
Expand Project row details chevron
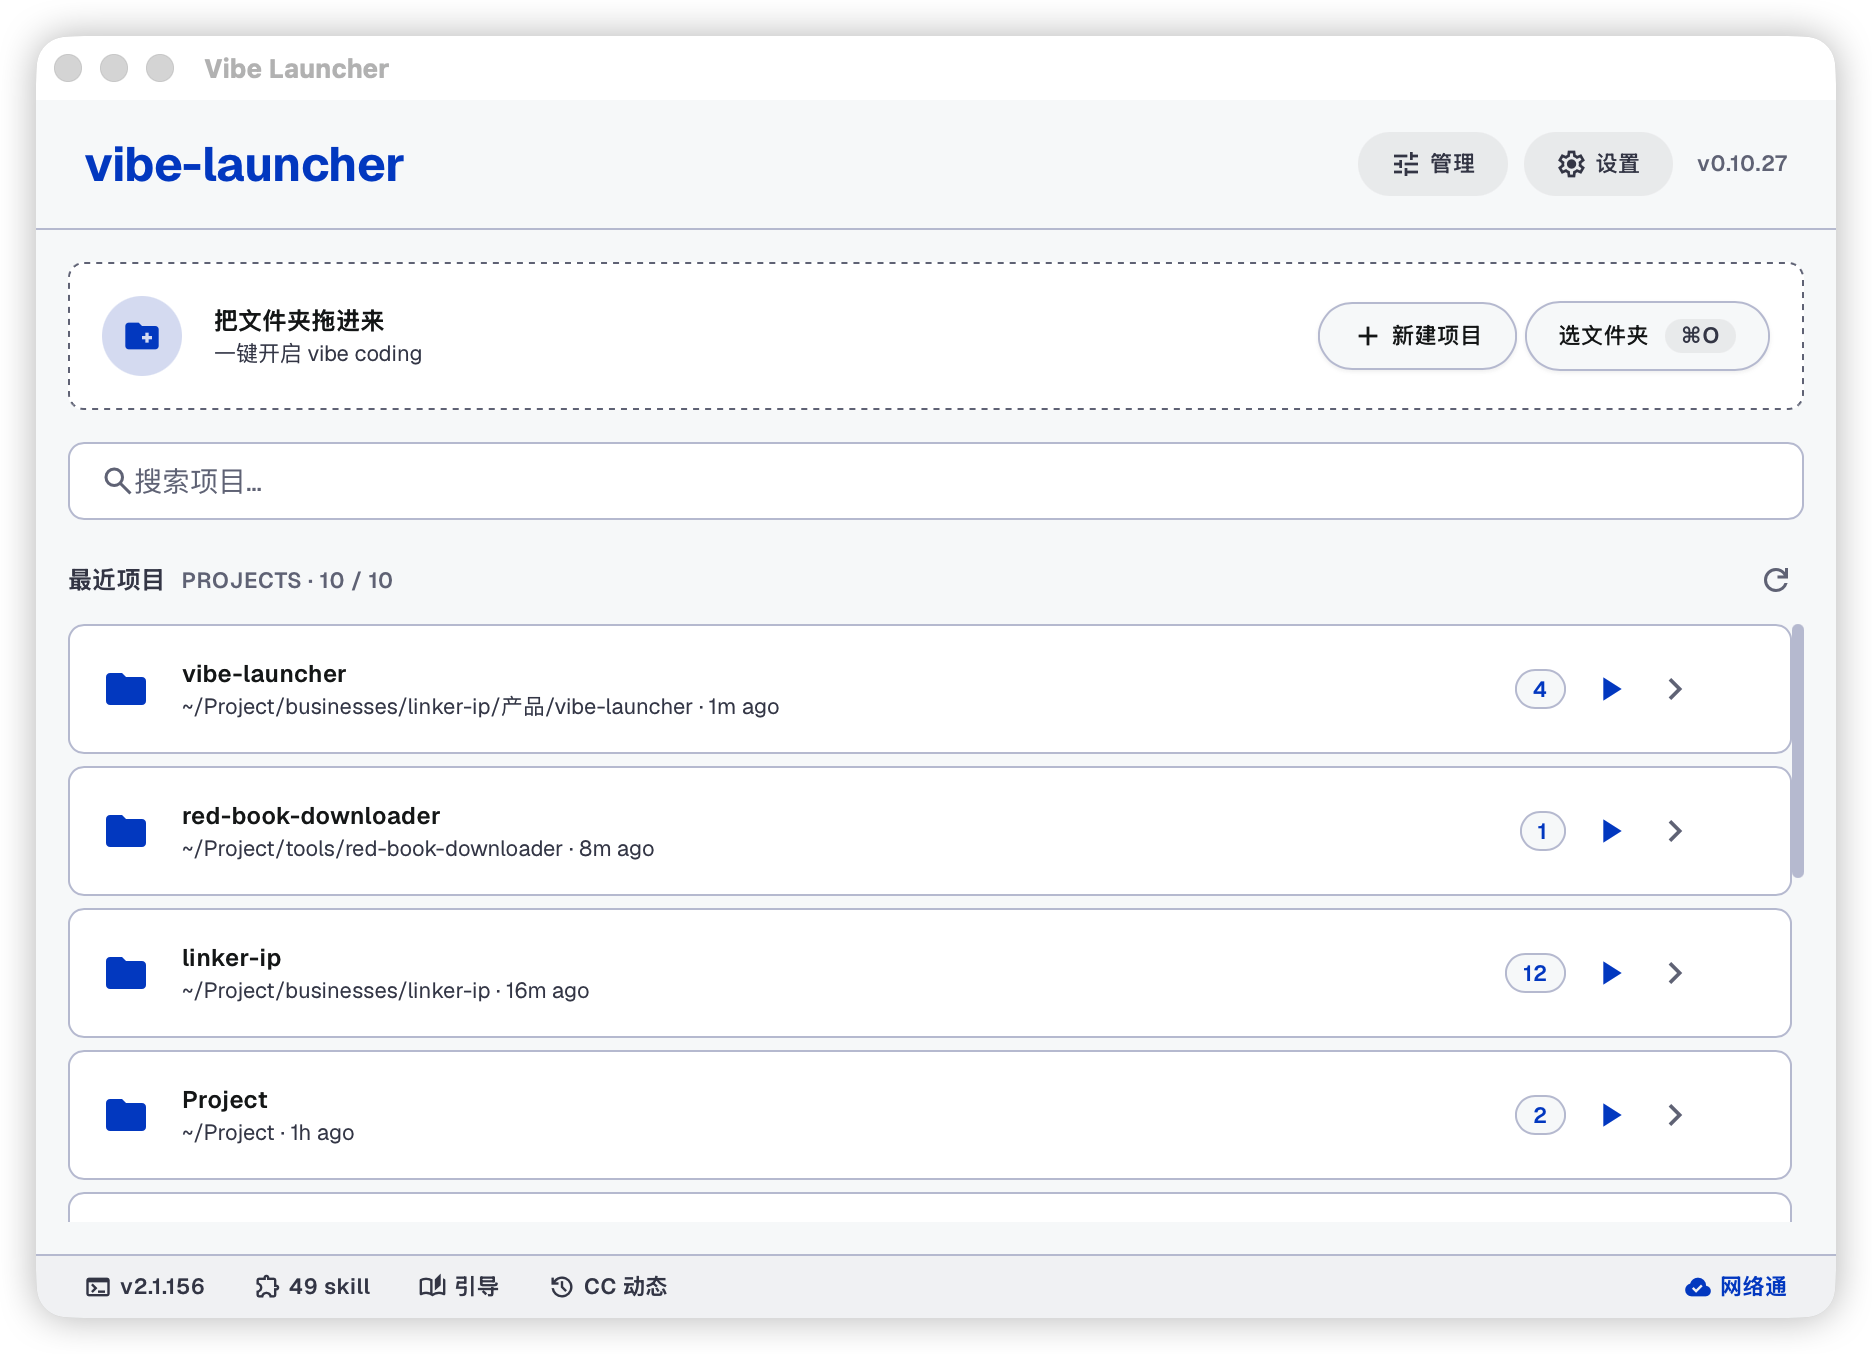[1676, 1115]
